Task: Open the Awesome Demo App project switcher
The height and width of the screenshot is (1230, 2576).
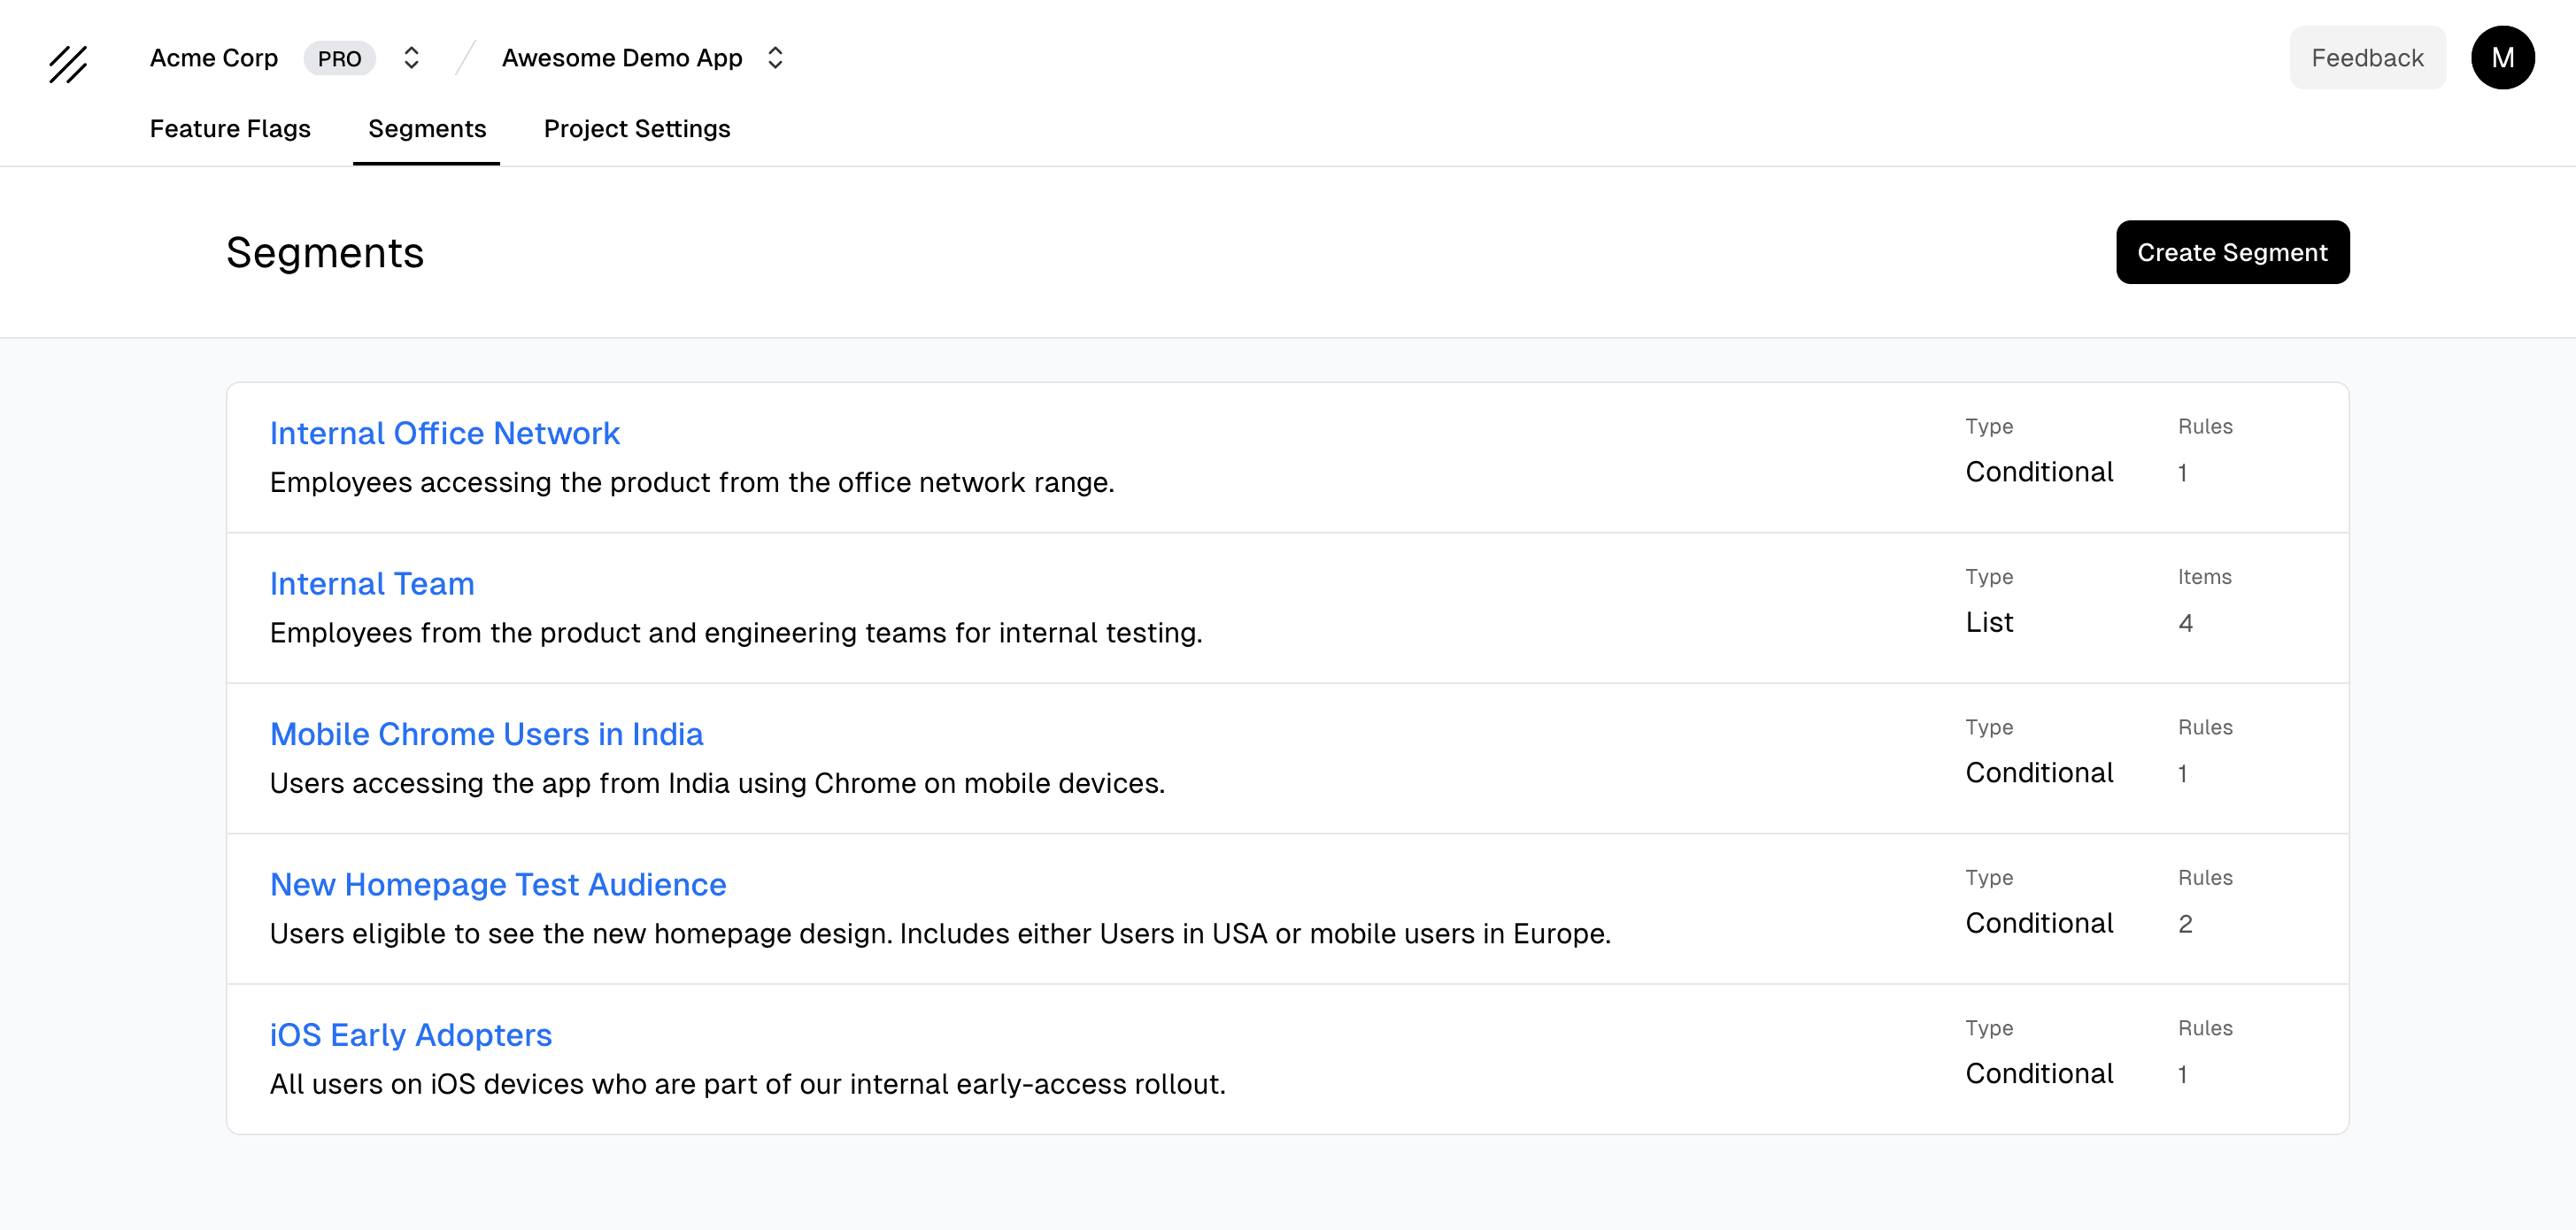Action: pyautogui.click(x=622, y=57)
